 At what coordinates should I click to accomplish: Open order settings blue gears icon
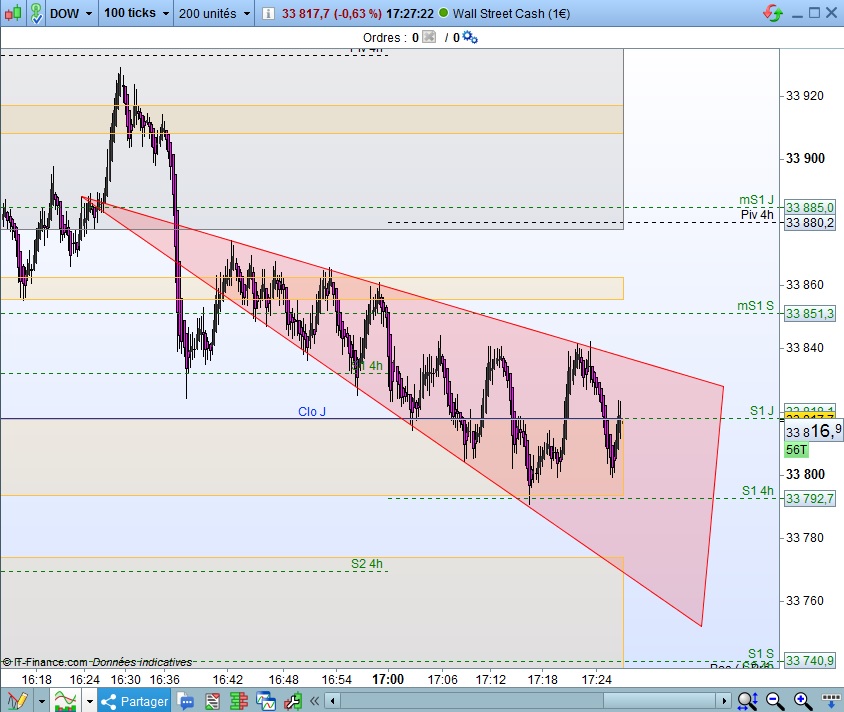point(470,37)
